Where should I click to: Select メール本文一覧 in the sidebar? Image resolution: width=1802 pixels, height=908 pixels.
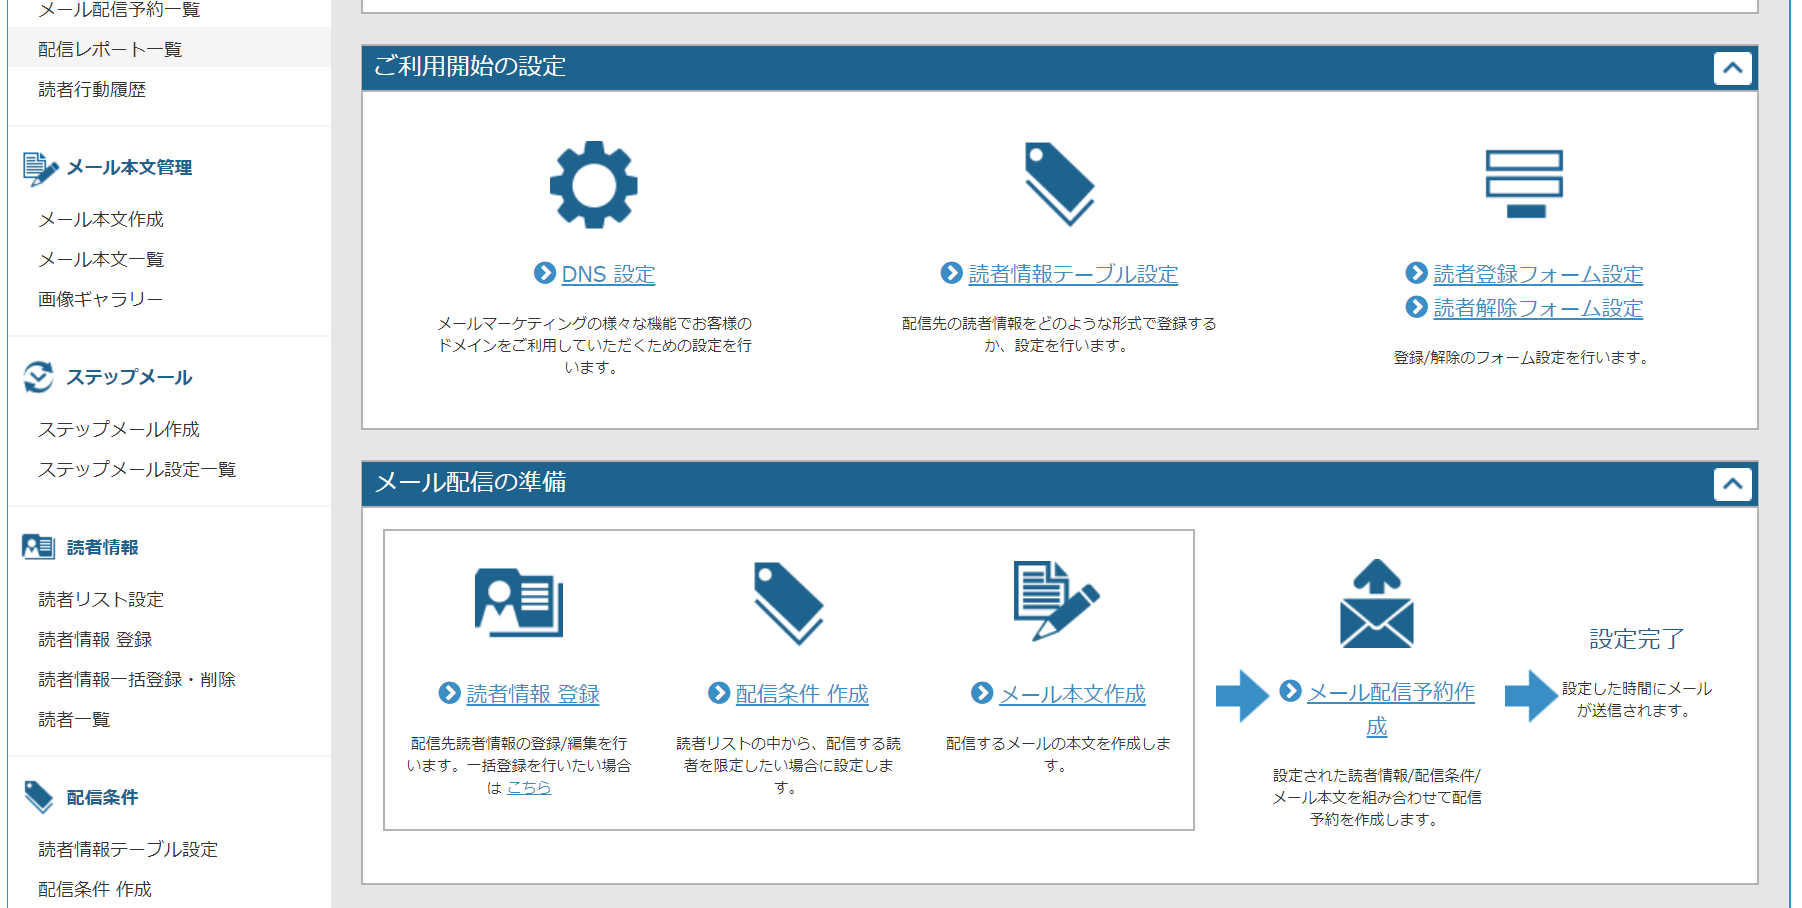101,259
